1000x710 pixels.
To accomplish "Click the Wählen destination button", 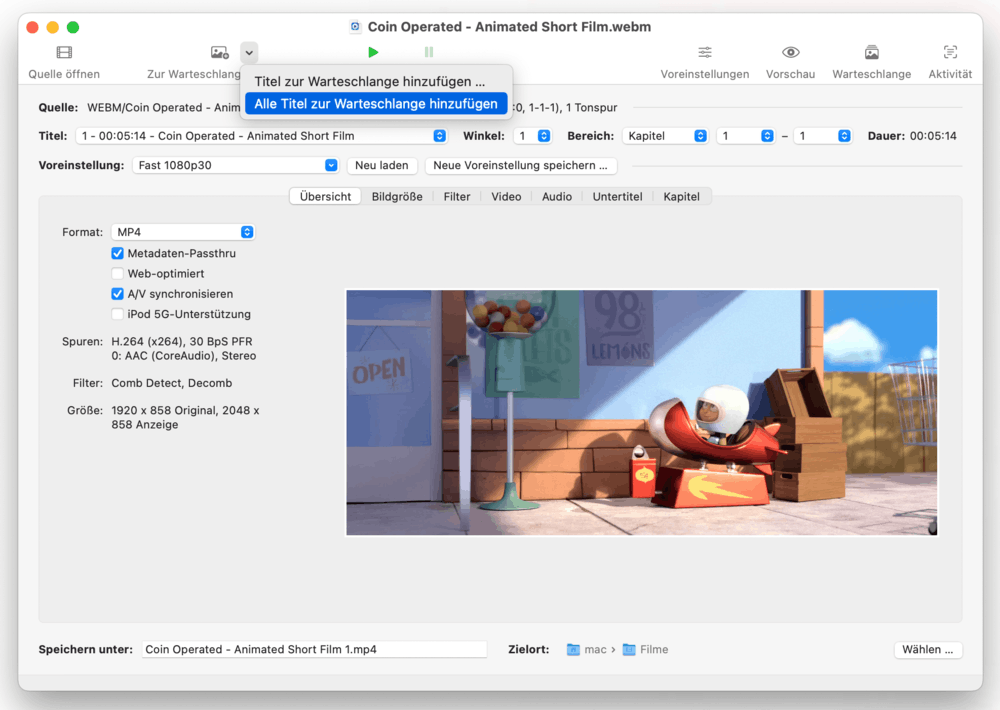I will pyautogui.click(x=928, y=650).
